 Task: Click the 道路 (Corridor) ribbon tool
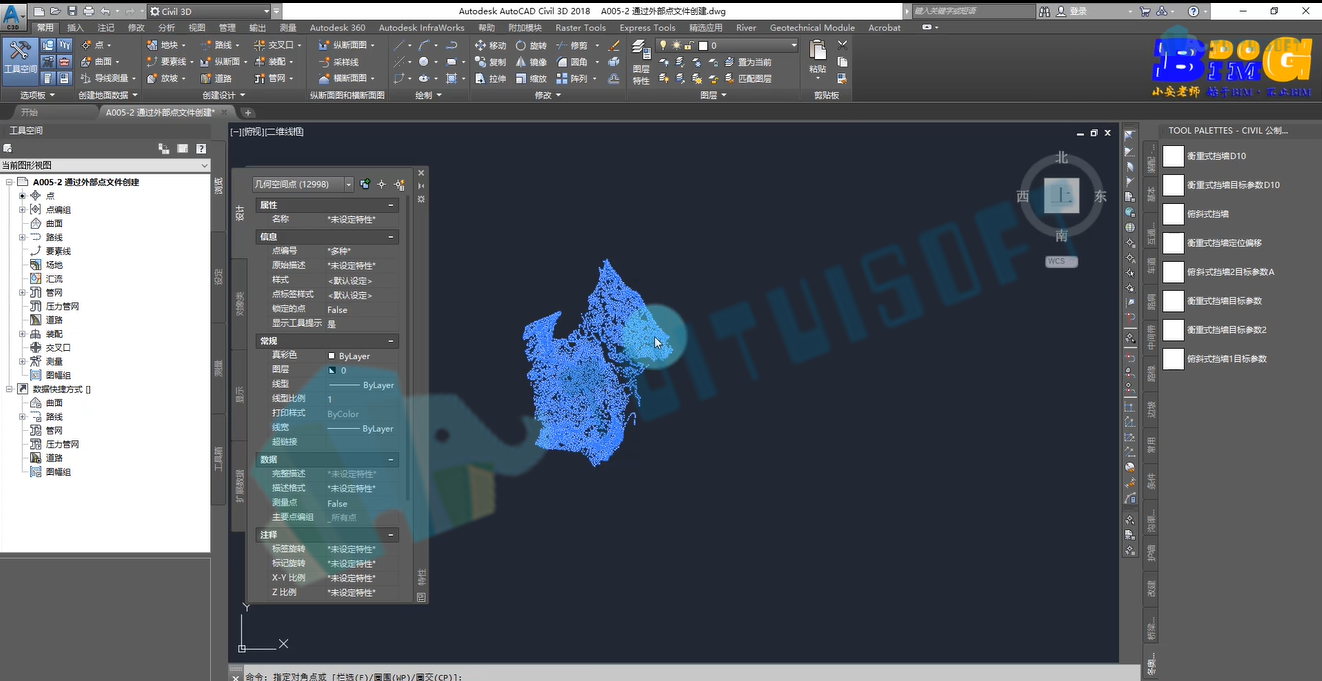point(215,79)
